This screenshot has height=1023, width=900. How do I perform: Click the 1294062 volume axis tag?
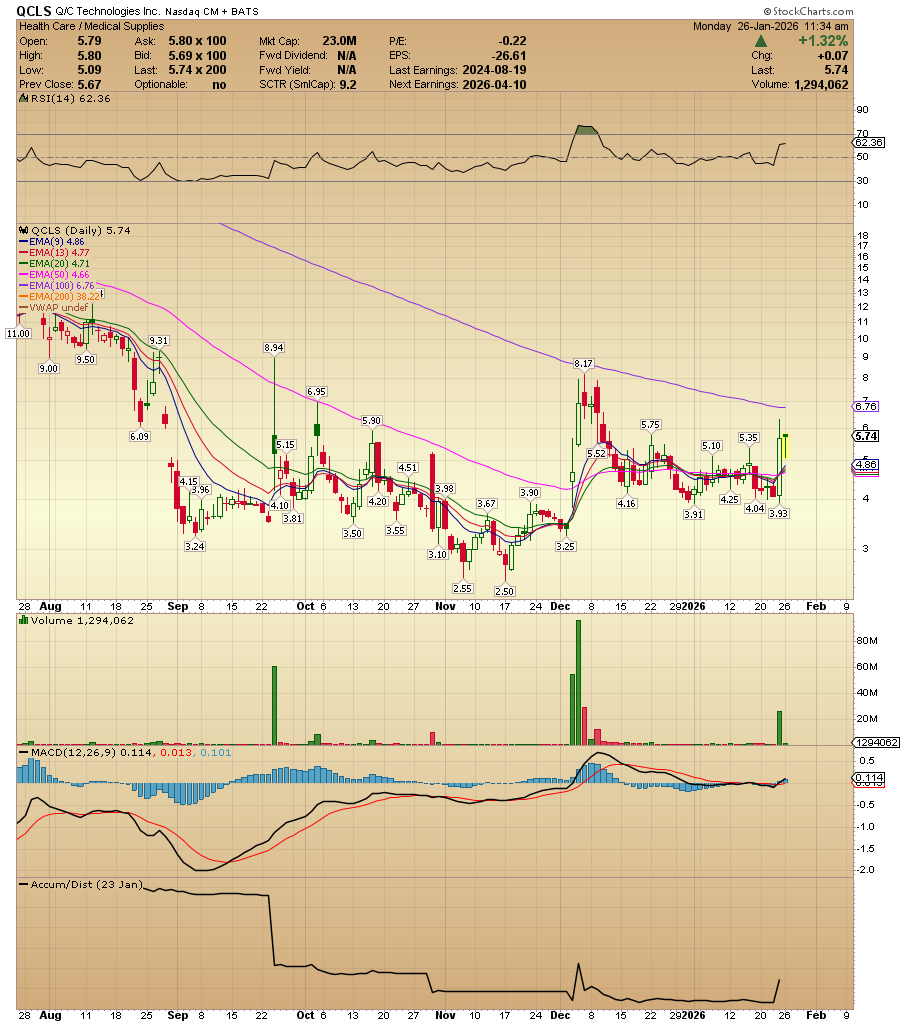[876, 742]
